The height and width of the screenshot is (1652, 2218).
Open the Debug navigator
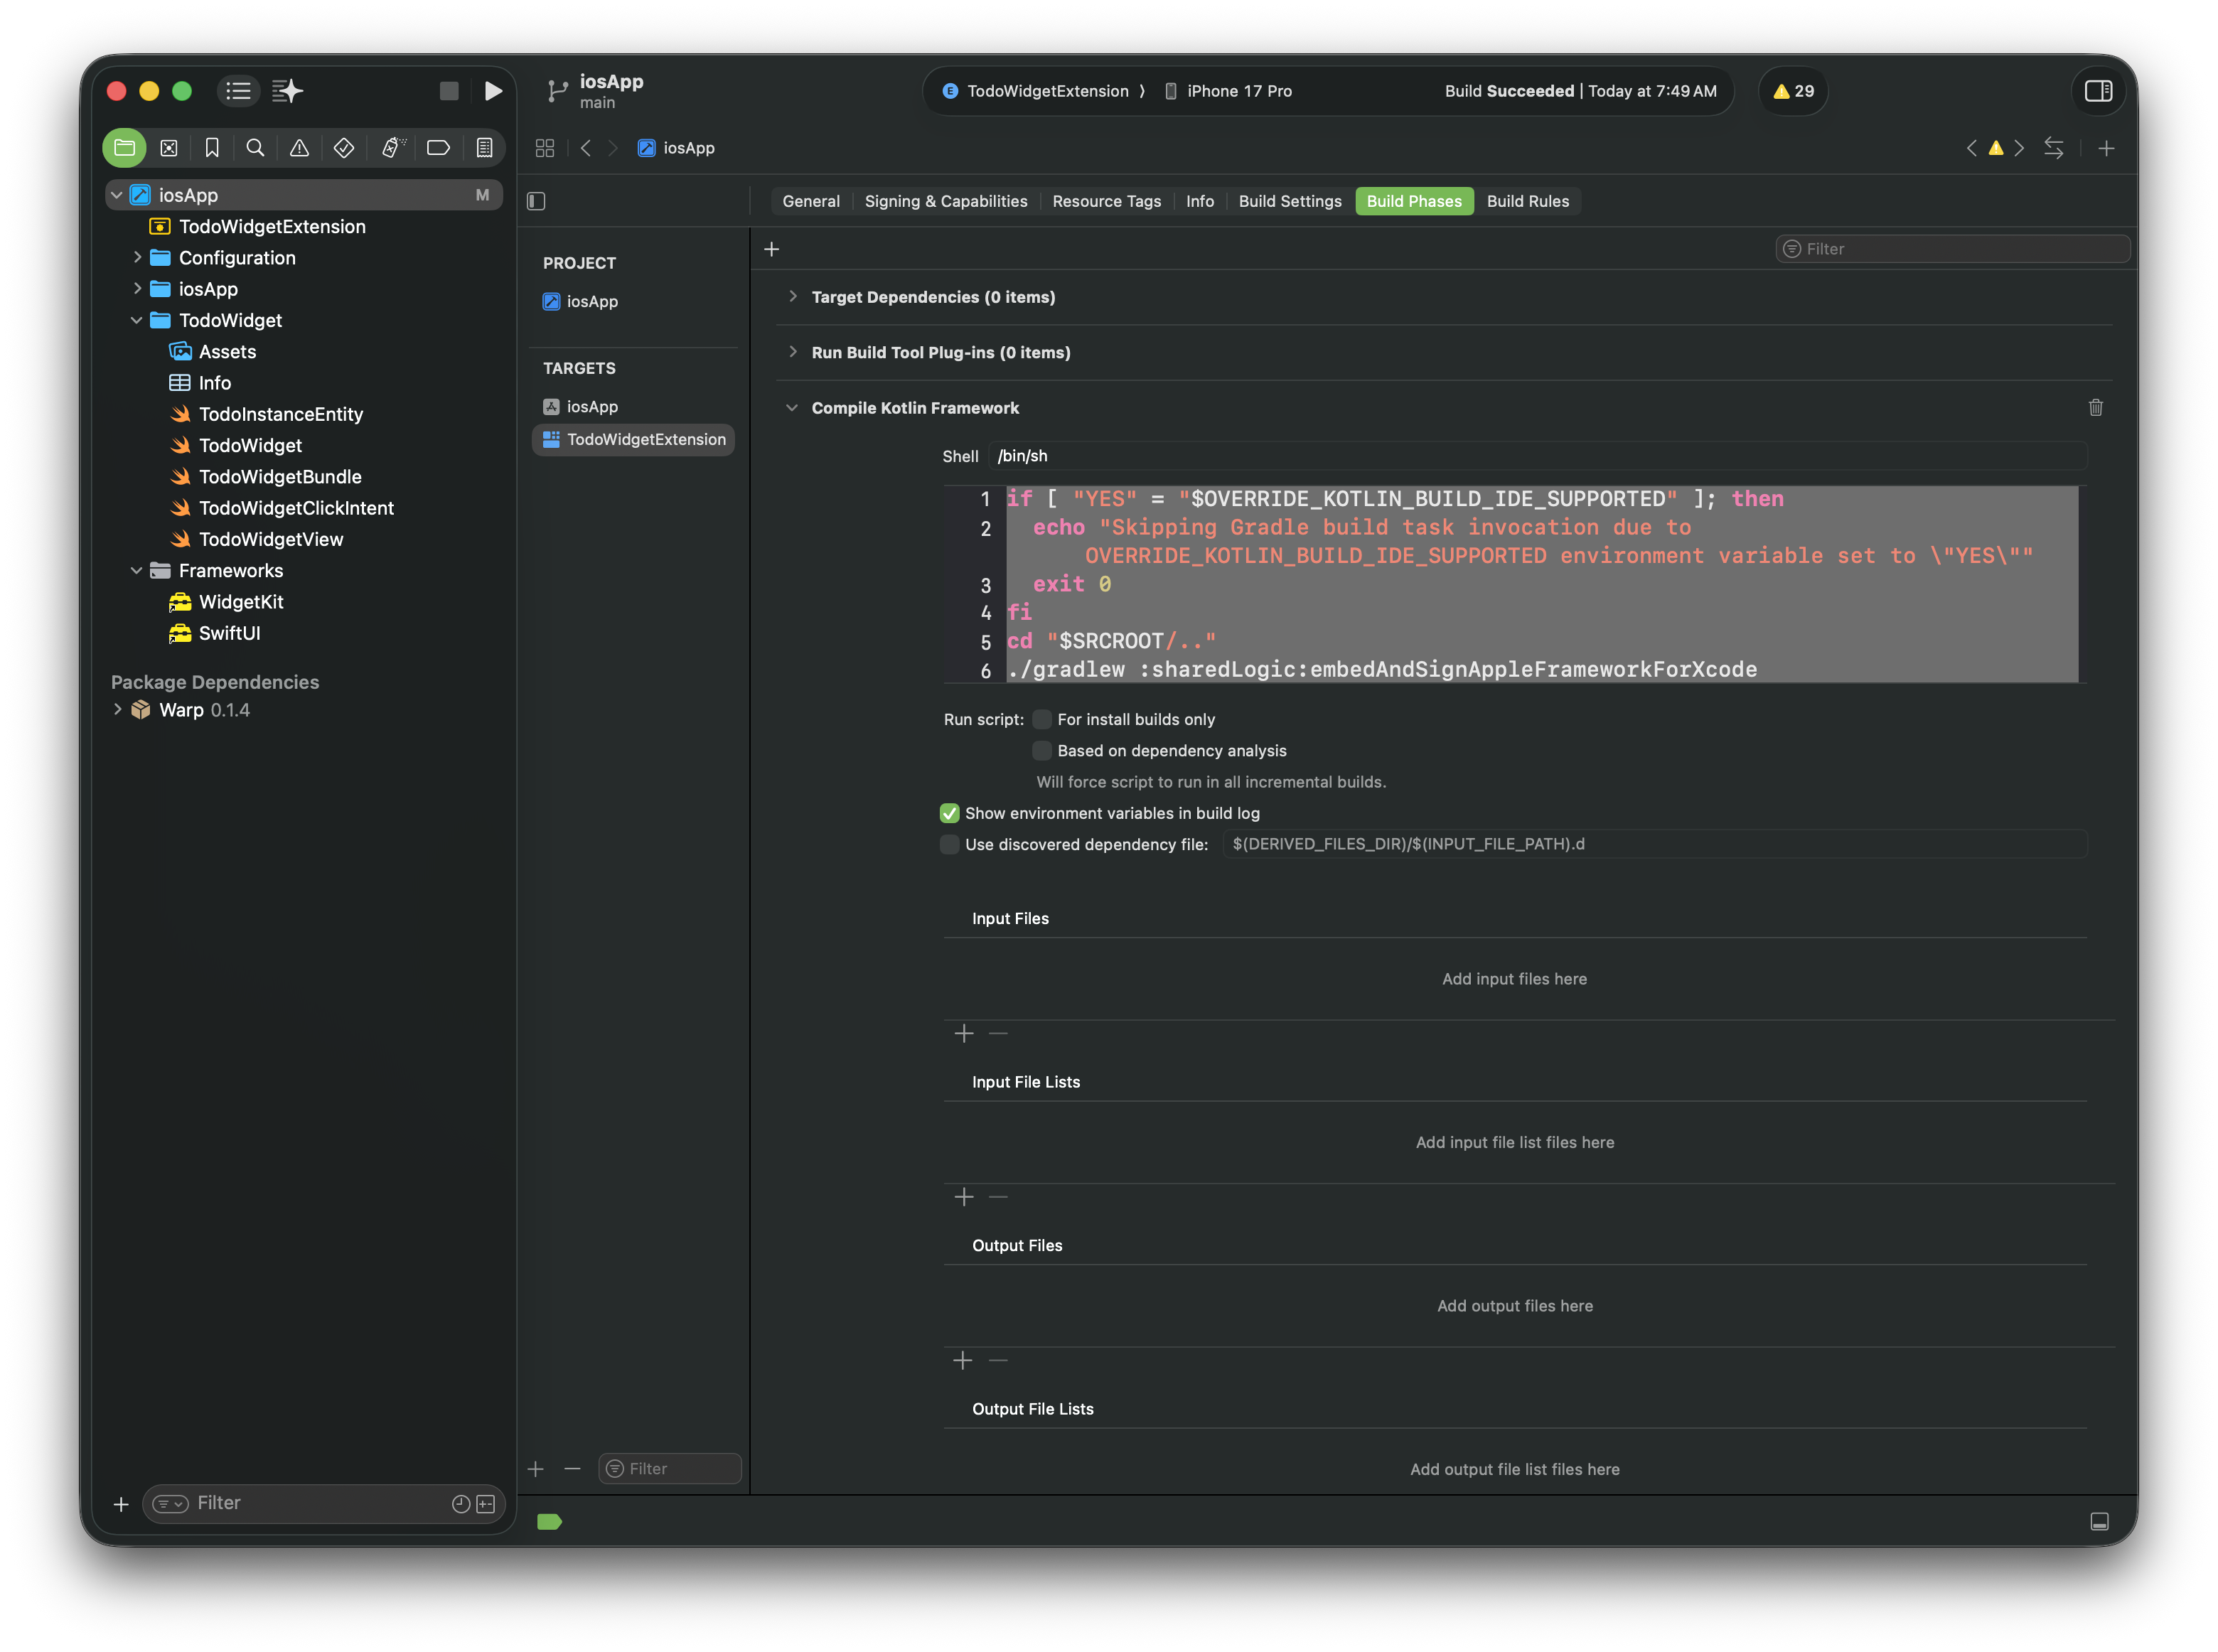392,148
